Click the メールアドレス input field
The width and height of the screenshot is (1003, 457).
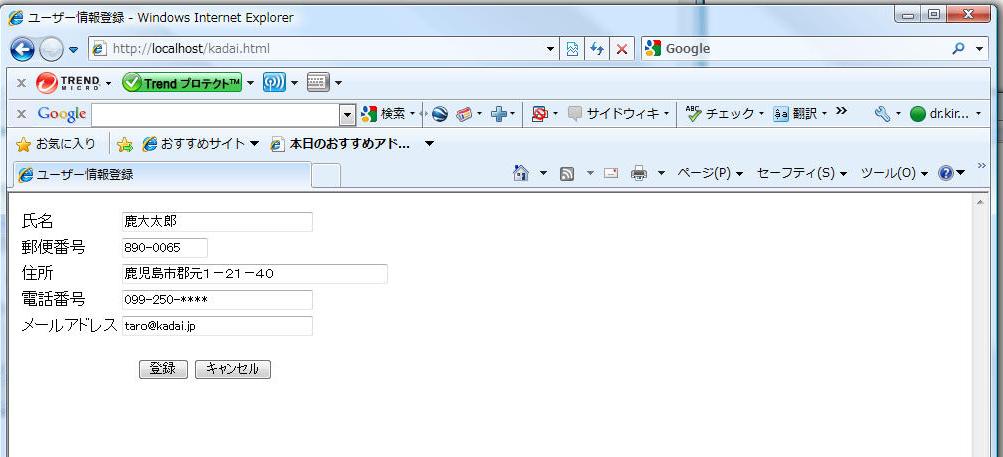tap(217, 326)
